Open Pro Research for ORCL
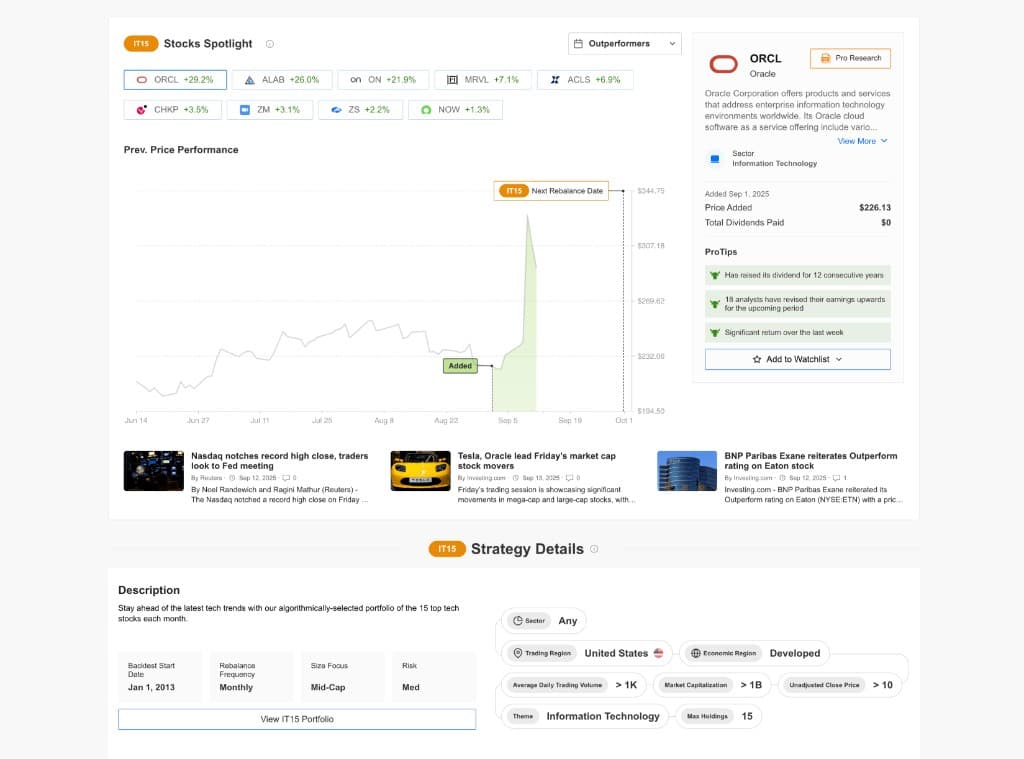This screenshot has width=1024, height=759. click(850, 58)
